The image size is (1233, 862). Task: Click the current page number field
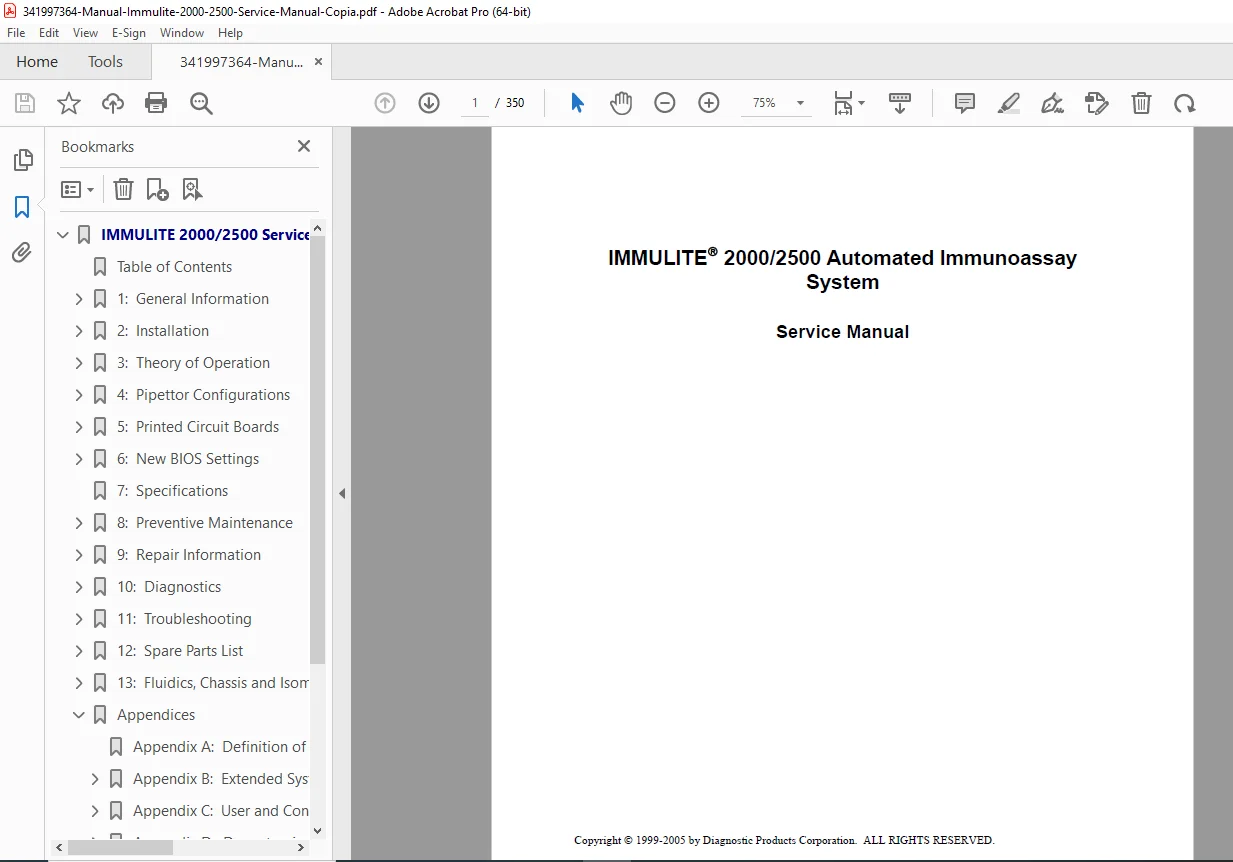point(474,103)
